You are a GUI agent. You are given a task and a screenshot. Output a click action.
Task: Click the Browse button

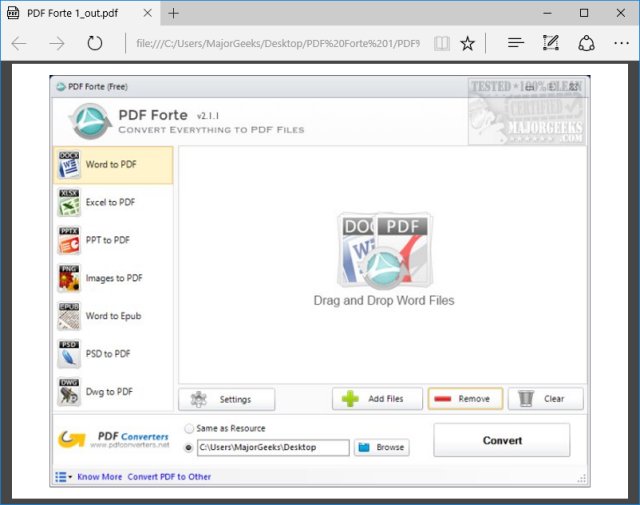click(382, 447)
